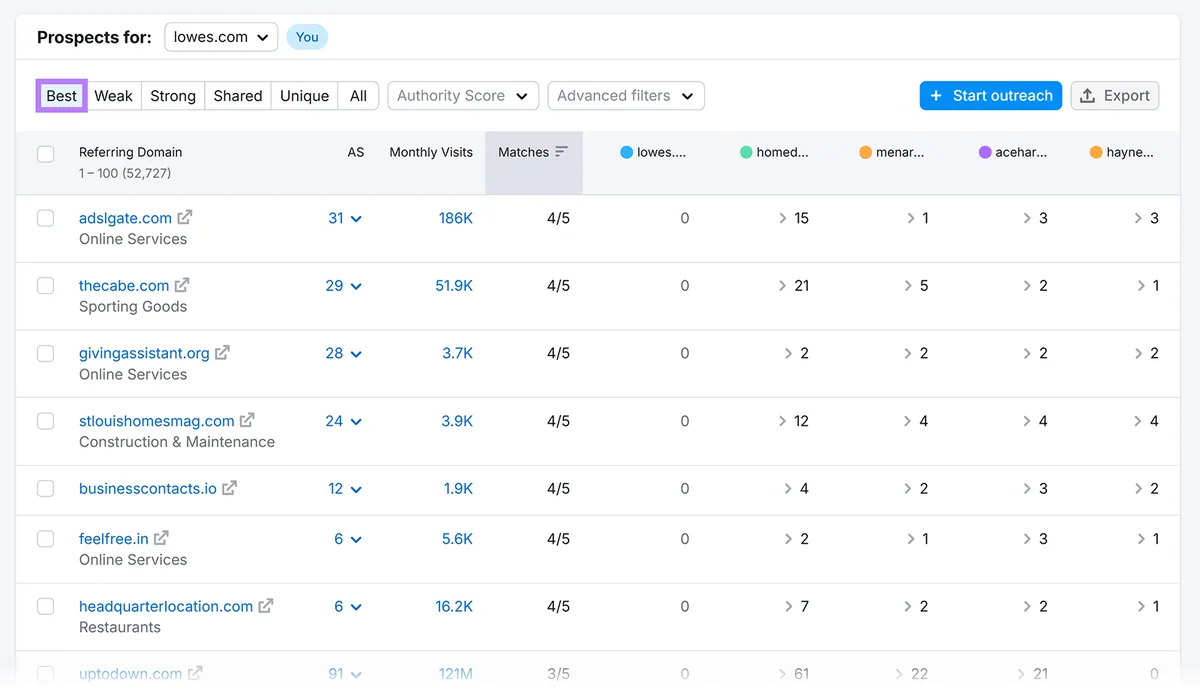Open the feelfree.in domain link
Viewport: 1200px width, 693px height.
(x=114, y=539)
